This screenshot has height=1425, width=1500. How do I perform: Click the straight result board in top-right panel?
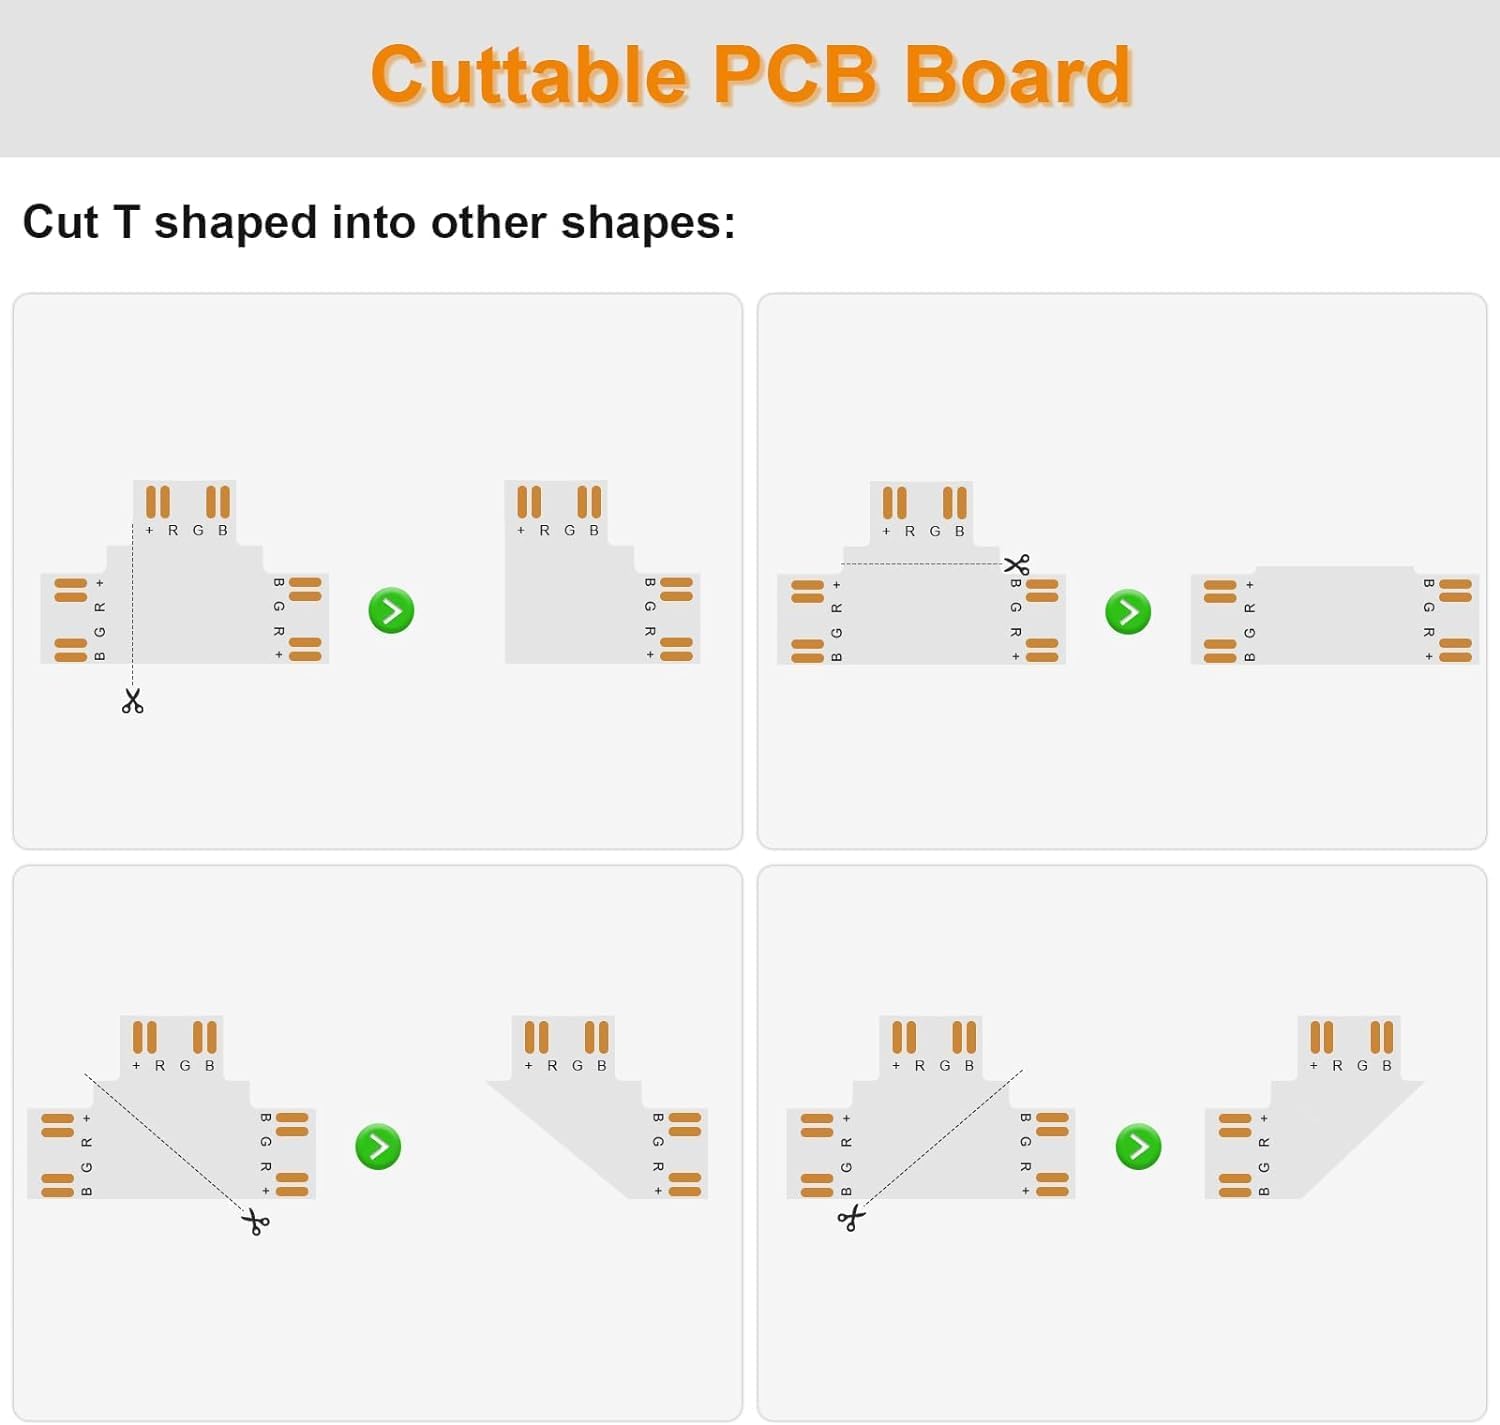point(1335,615)
